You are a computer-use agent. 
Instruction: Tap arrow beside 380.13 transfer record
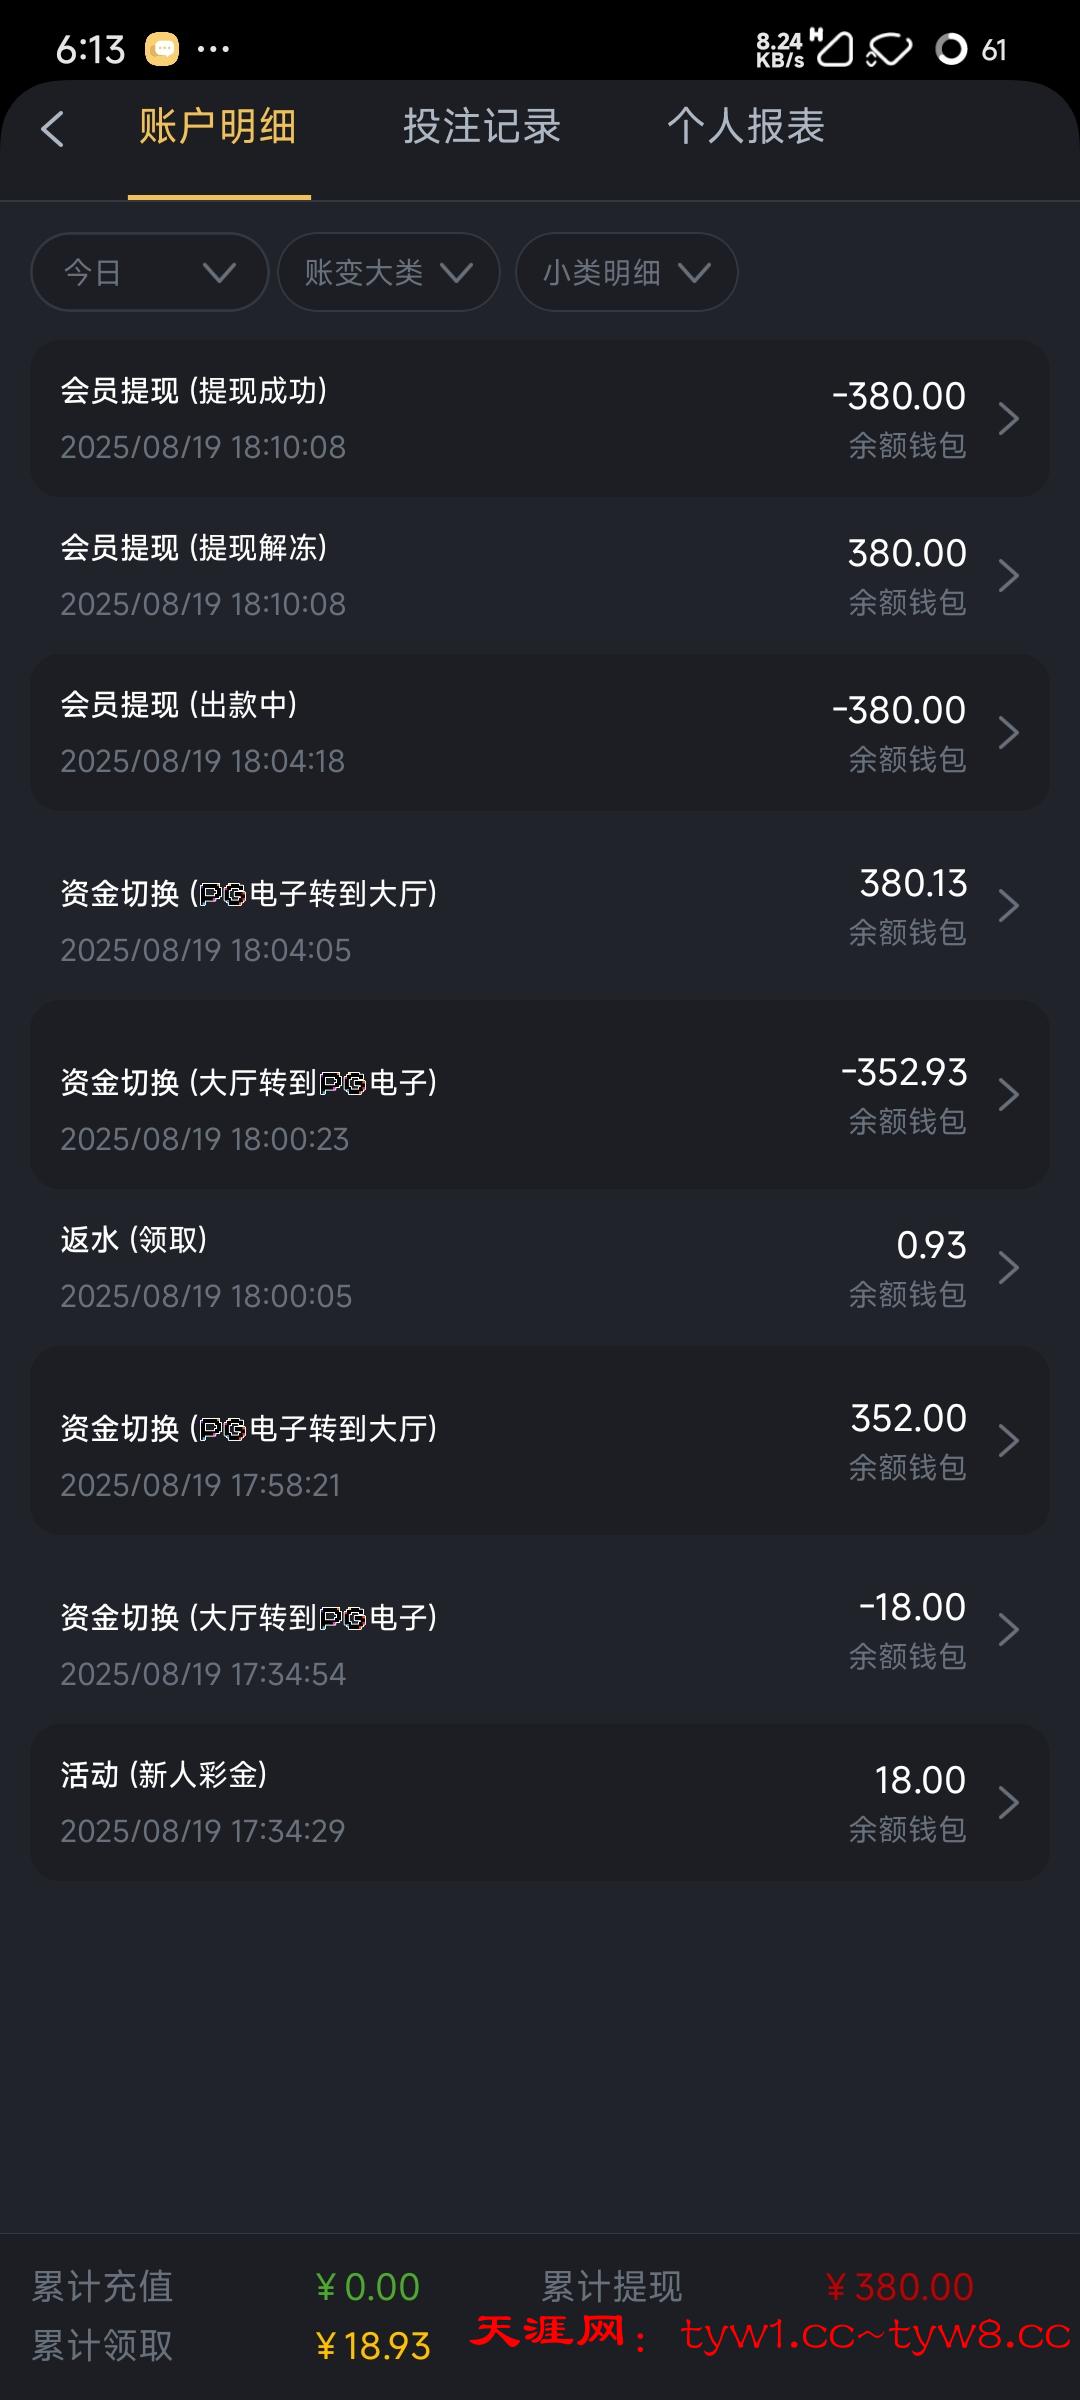(x=1009, y=906)
